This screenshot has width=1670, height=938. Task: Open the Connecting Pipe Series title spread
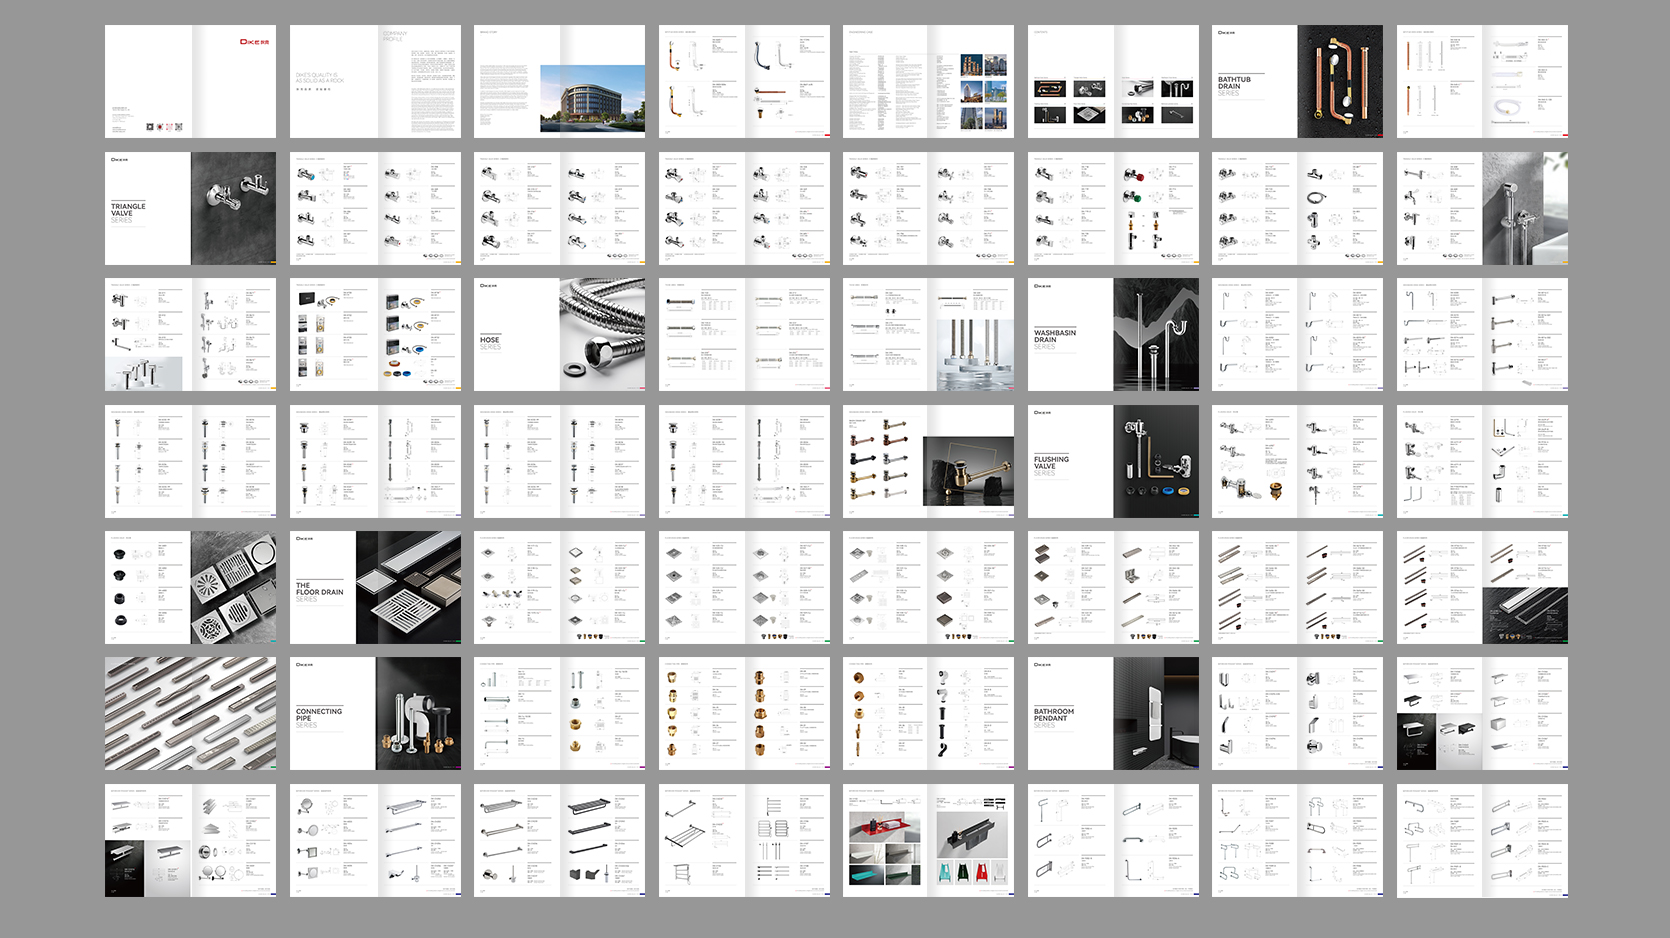pos(375,713)
